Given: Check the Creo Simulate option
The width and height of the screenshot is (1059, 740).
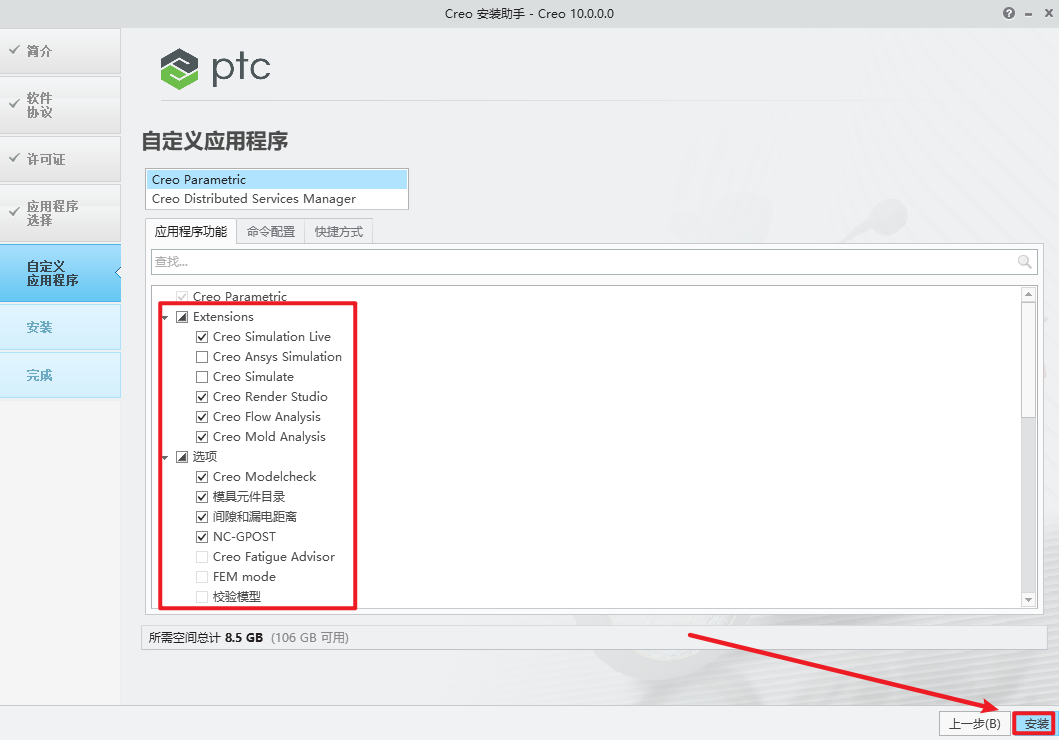Looking at the screenshot, I should 202,376.
